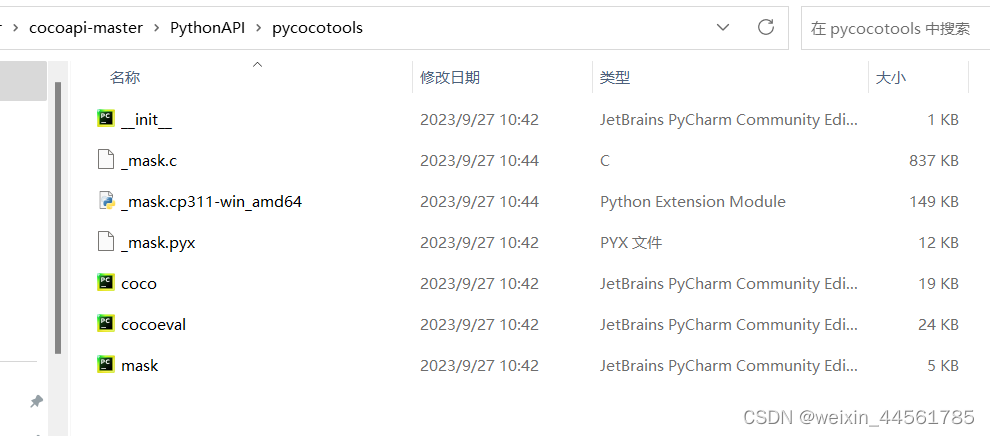
Task: Select the coco file name
Action: point(139,284)
